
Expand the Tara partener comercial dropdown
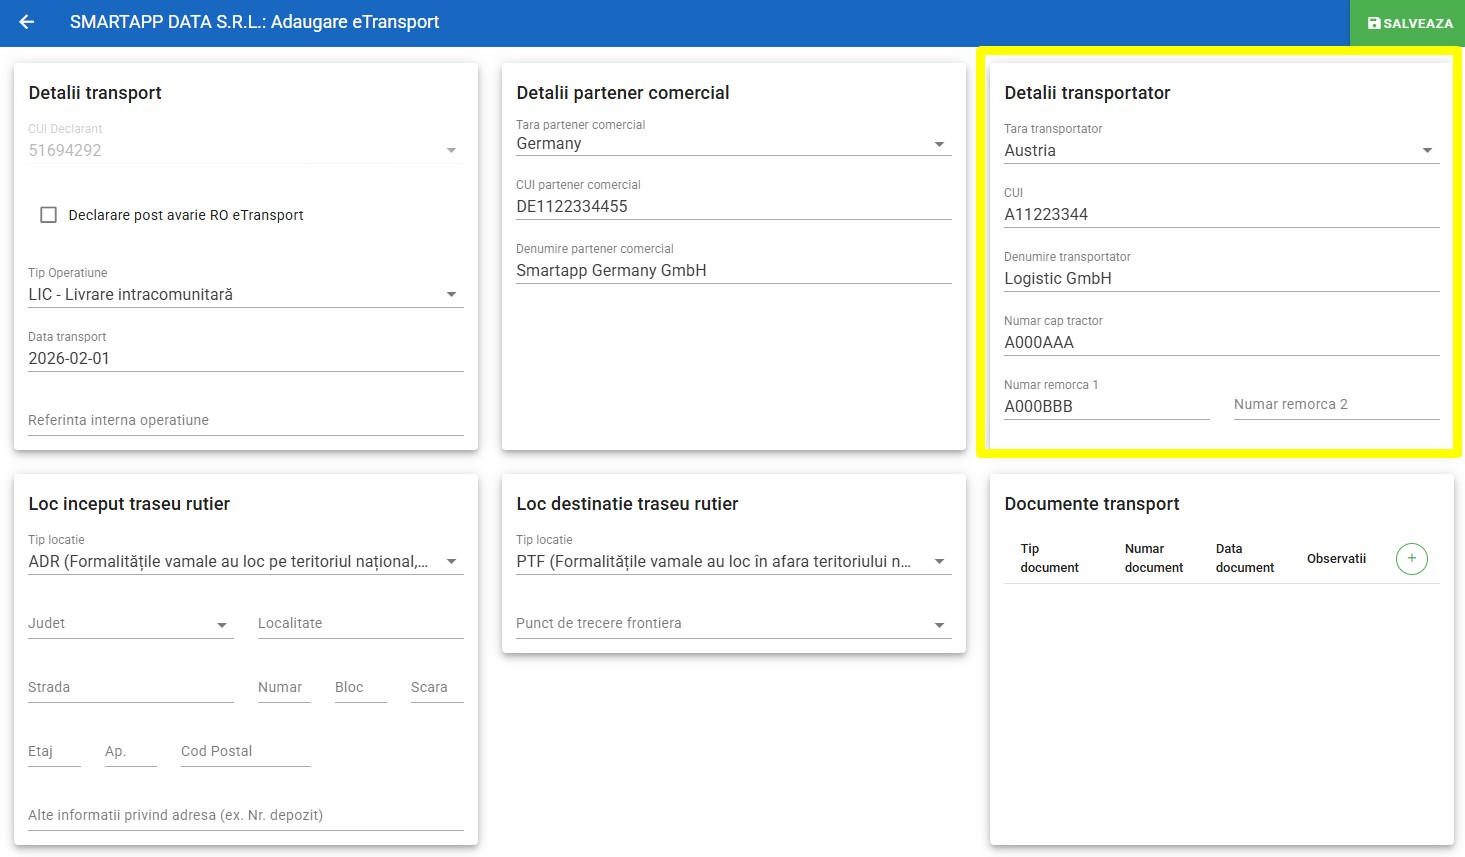coord(733,144)
